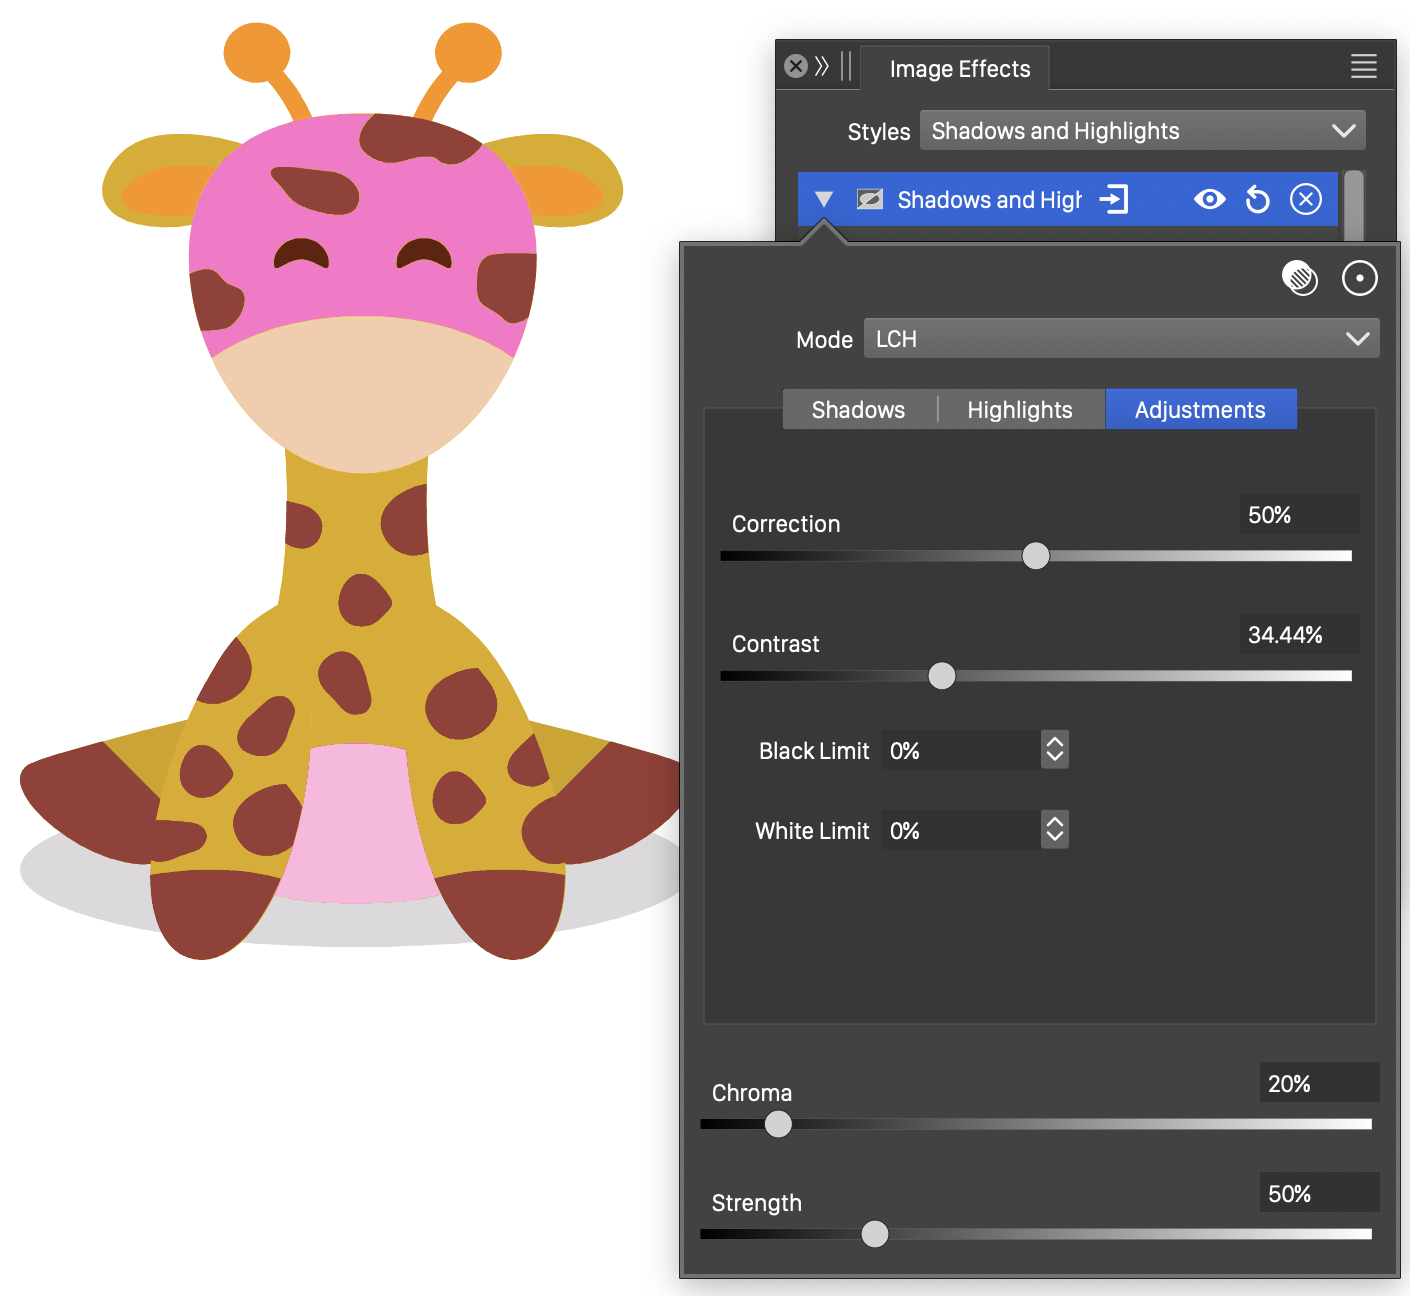Screen dimensions: 1410x1296
Task: Click the White Limit stepper arrows
Action: click(1054, 830)
